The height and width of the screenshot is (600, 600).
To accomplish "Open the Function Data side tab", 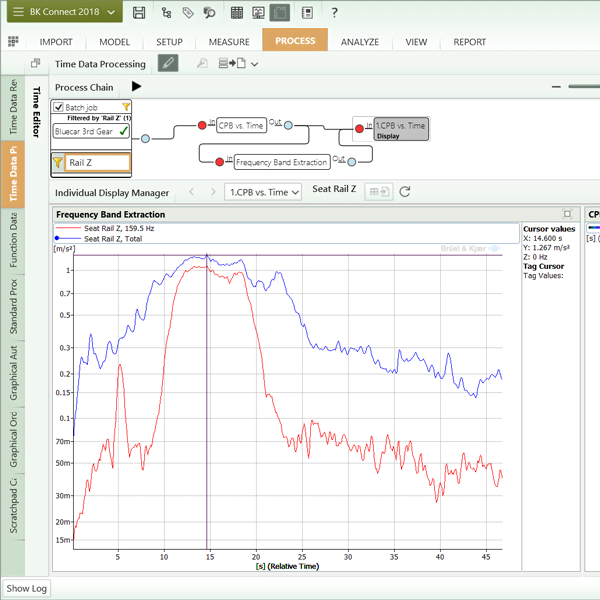I will [x=14, y=241].
